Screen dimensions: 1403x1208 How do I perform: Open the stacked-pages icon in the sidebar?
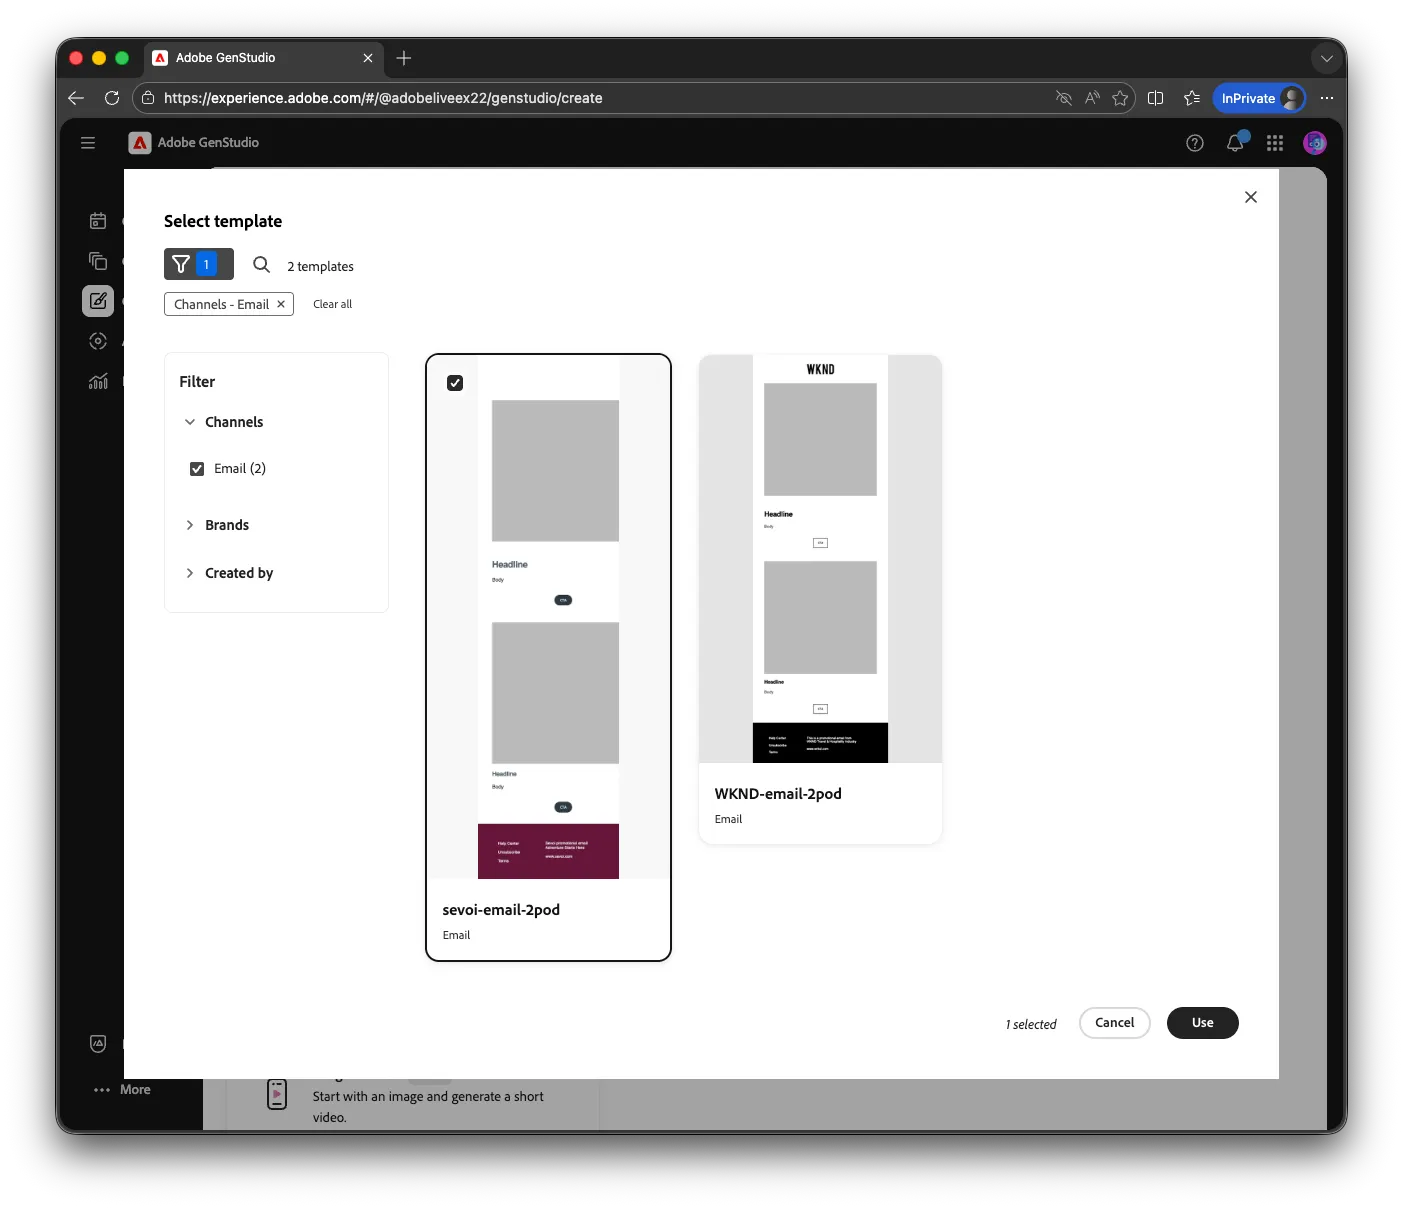pyautogui.click(x=98, y=261)
